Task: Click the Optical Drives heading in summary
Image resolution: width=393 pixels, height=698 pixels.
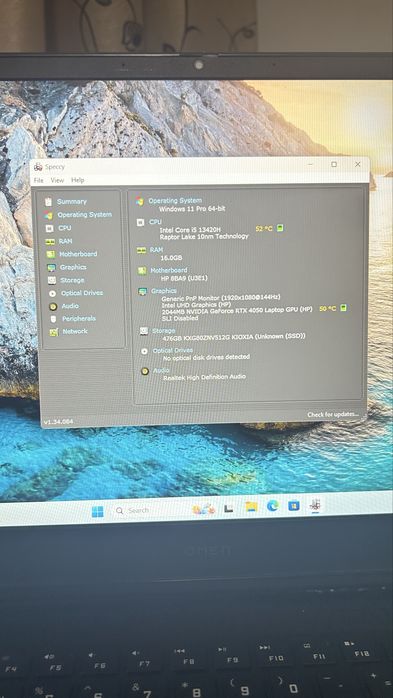Action: pyautogui.click(x=173, y=350)
